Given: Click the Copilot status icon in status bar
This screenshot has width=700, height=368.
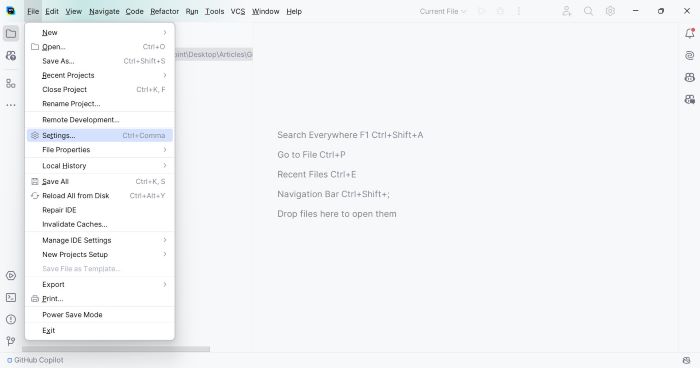Looking at the screenshot, I should (687, 360).
